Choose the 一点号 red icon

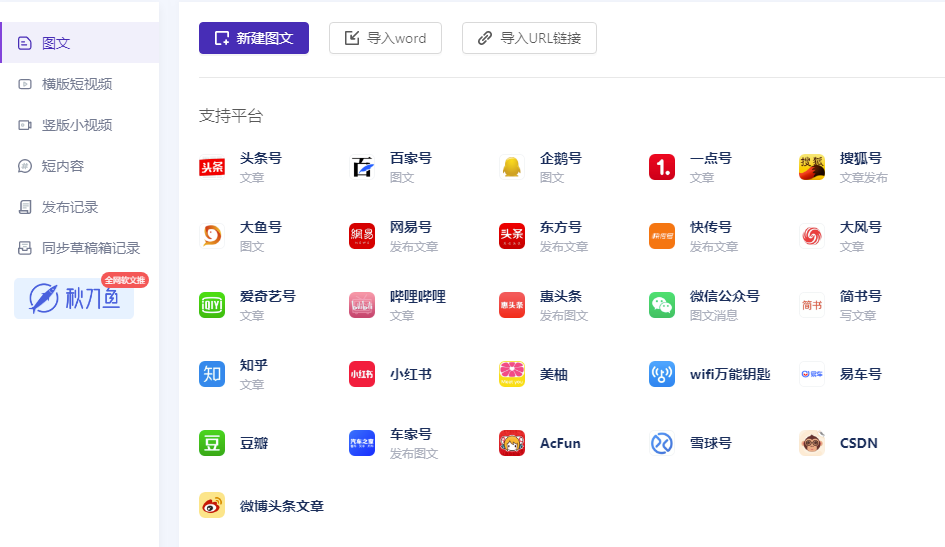pyautogui.click(x=662, y=167)
